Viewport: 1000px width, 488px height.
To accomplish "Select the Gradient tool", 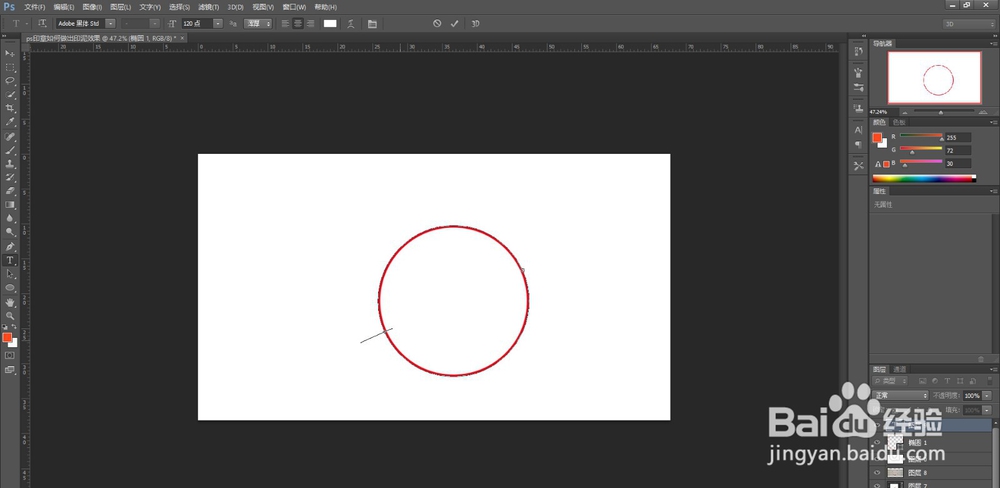I will click(x=10, y=205).
